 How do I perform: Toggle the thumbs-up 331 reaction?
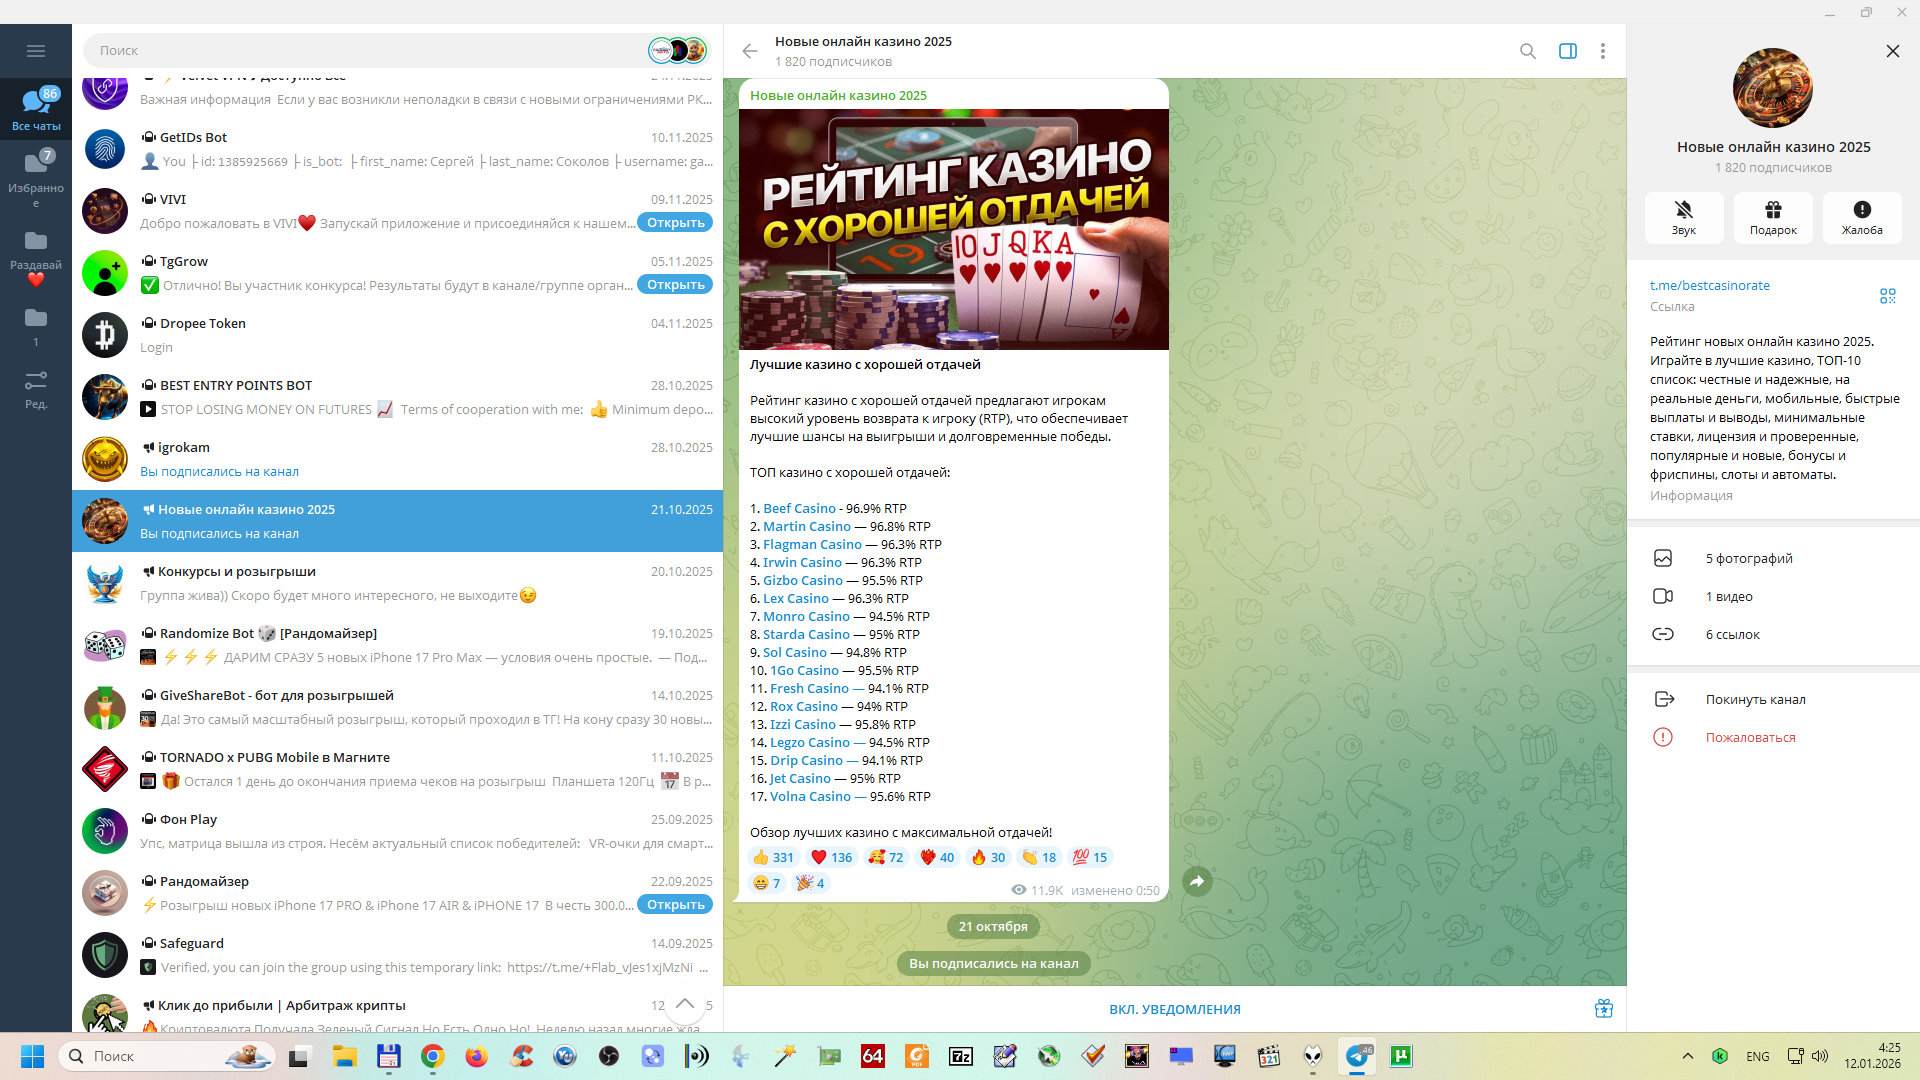click(x=773, y=857)
